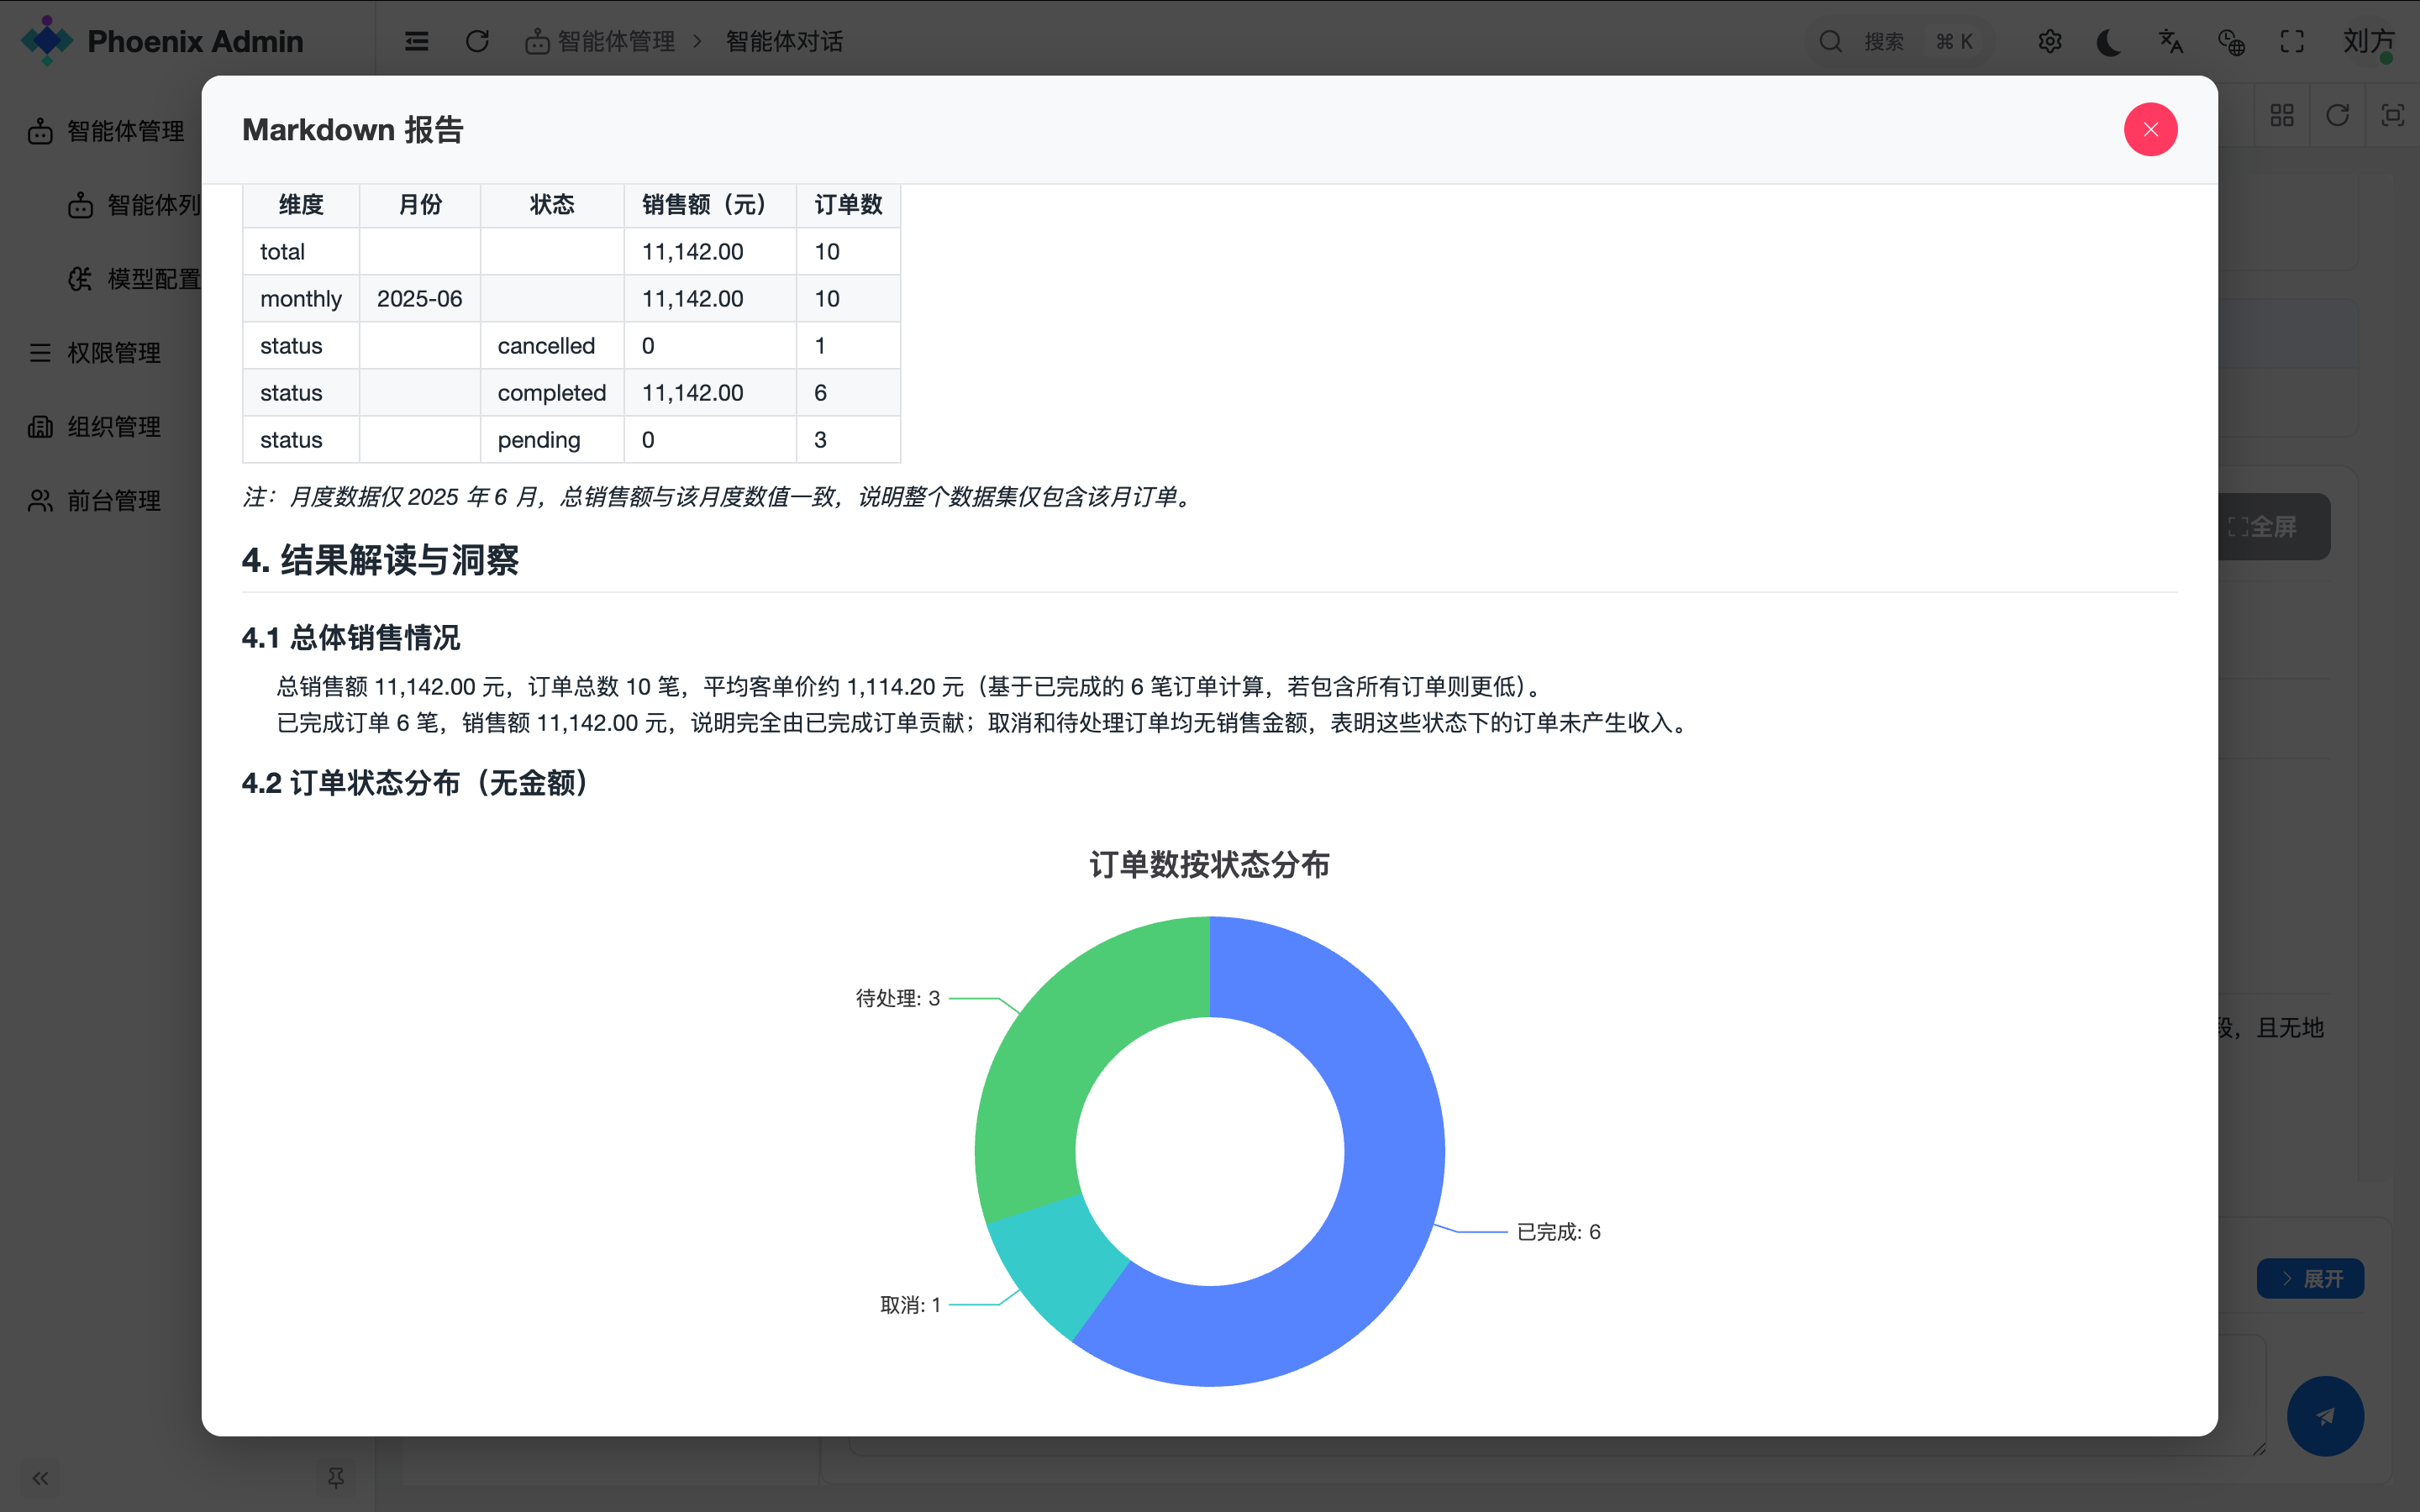Click the timezone globe icon
The image size is (2420, 1512).
[x=2231, y=41]
